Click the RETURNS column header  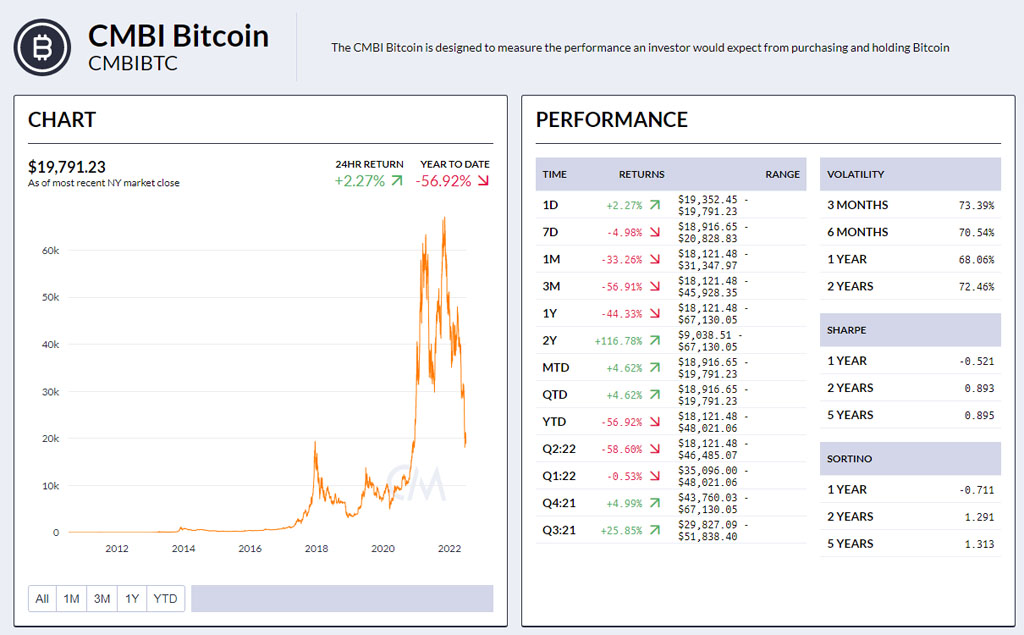click(641, 174)
